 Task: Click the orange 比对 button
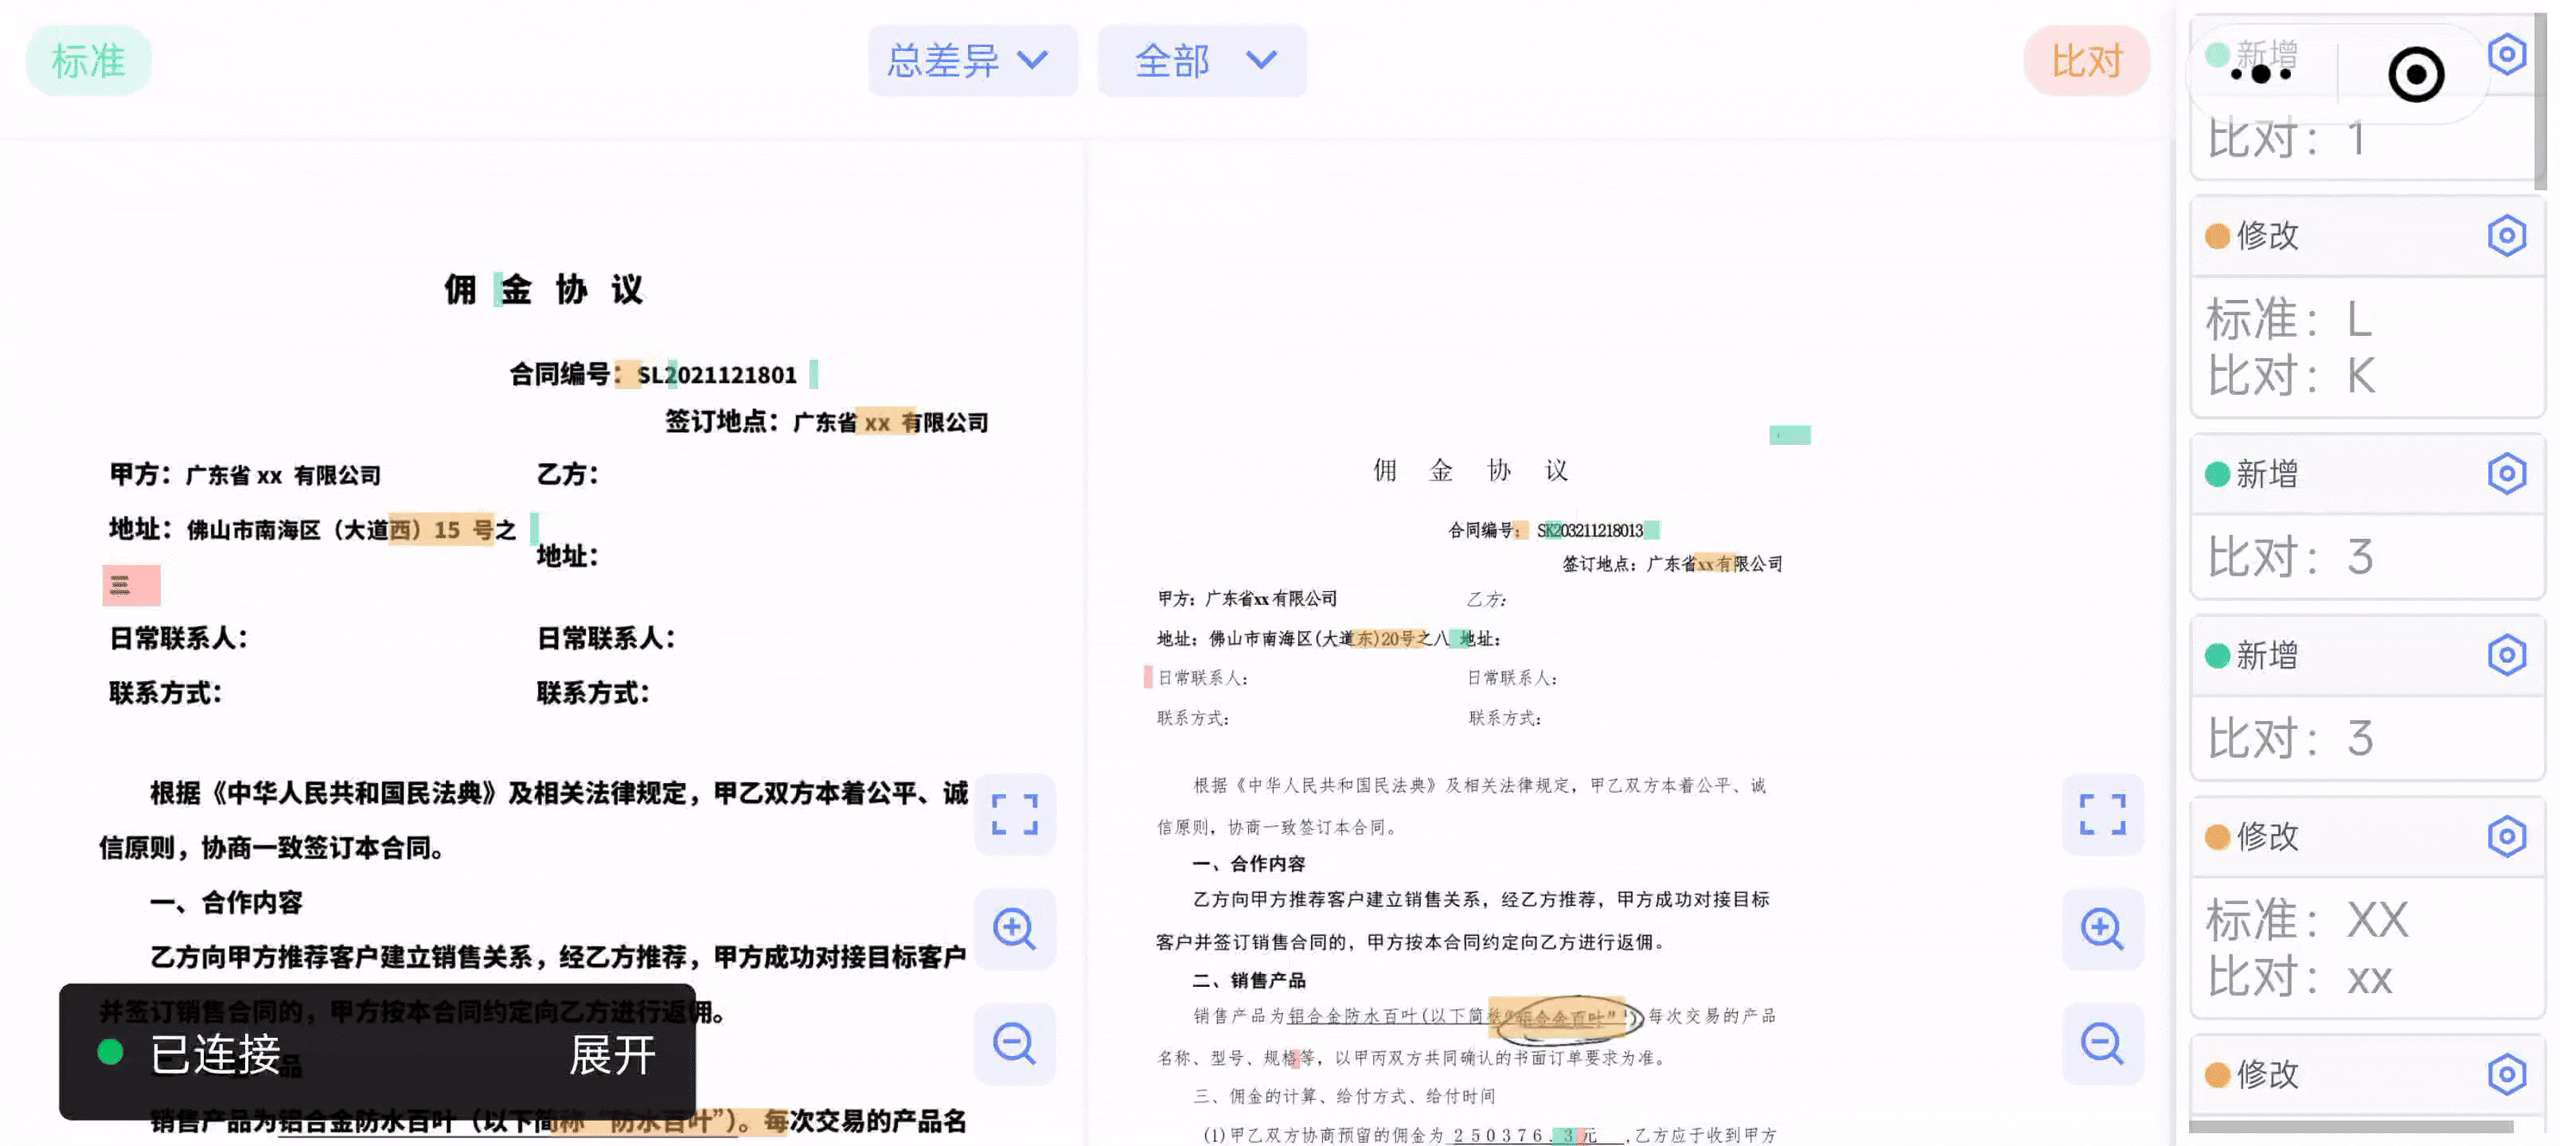pos(2086,61)
